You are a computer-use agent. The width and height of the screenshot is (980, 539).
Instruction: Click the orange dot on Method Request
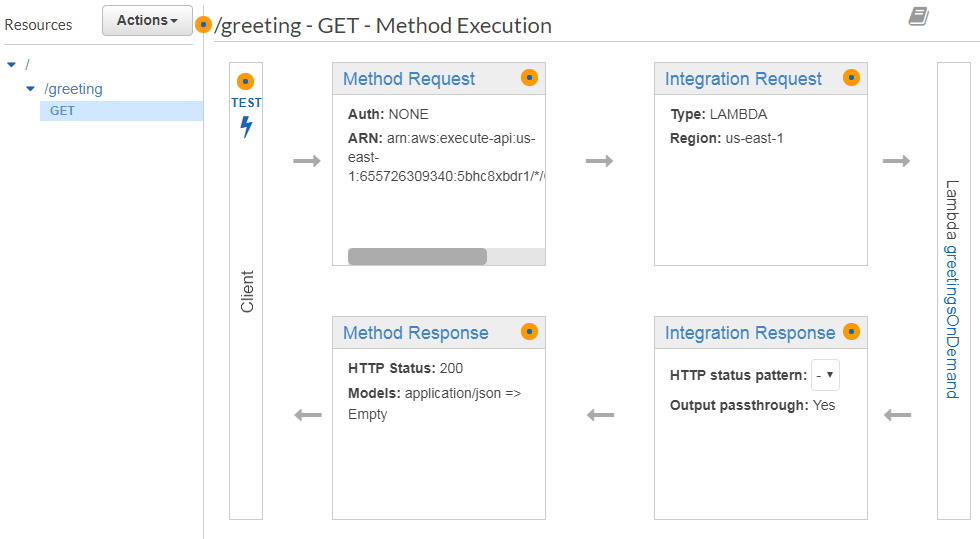point(529,77)
